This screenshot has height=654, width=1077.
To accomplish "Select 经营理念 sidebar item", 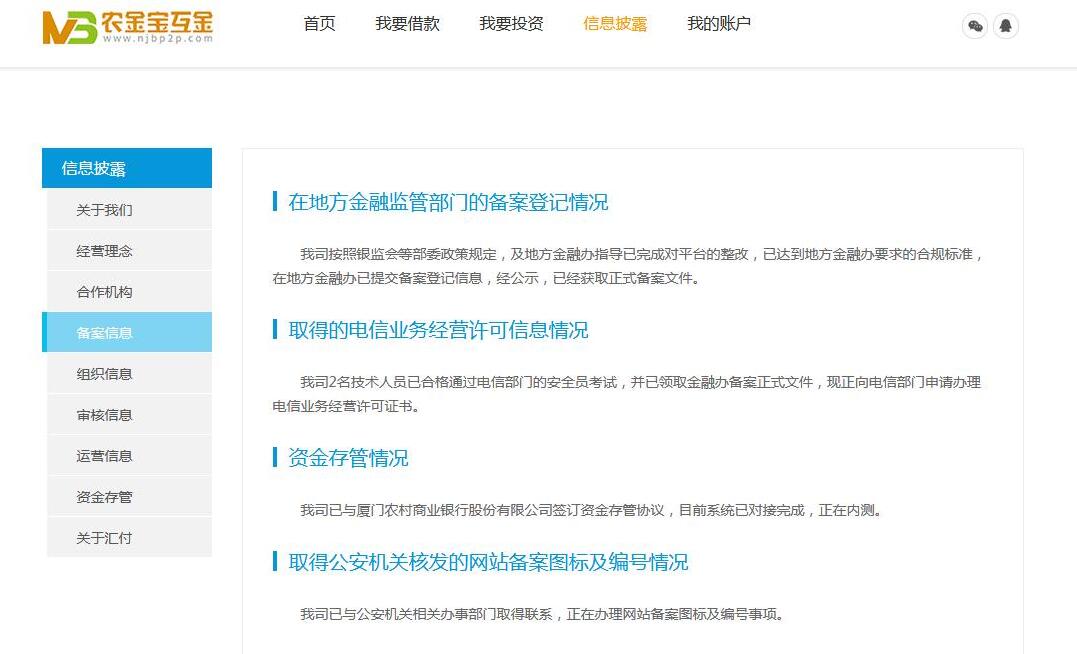I will [105, 251].
